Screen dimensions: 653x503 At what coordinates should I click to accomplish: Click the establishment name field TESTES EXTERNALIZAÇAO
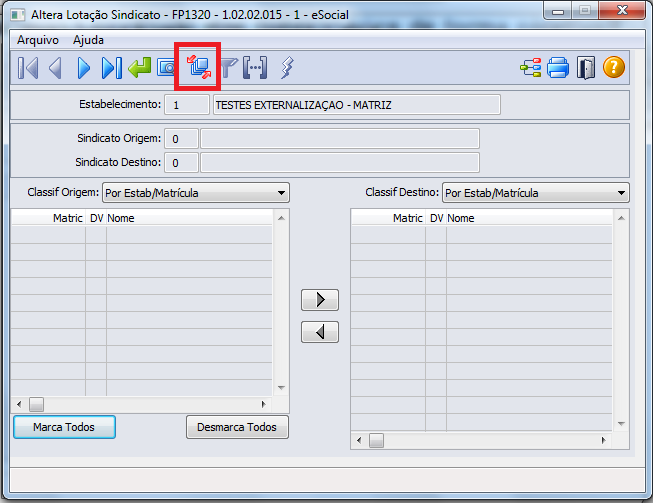pyautogui.click(x=356, y=105)
